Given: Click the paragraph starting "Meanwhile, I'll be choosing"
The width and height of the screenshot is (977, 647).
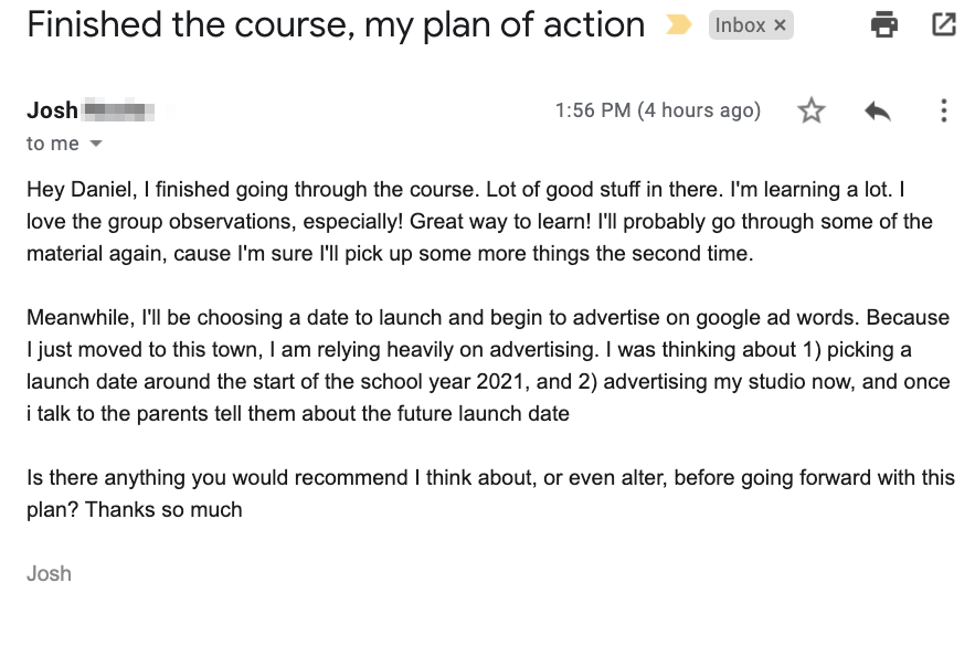Looking at the screenshot, I should (x=480, y=365).
